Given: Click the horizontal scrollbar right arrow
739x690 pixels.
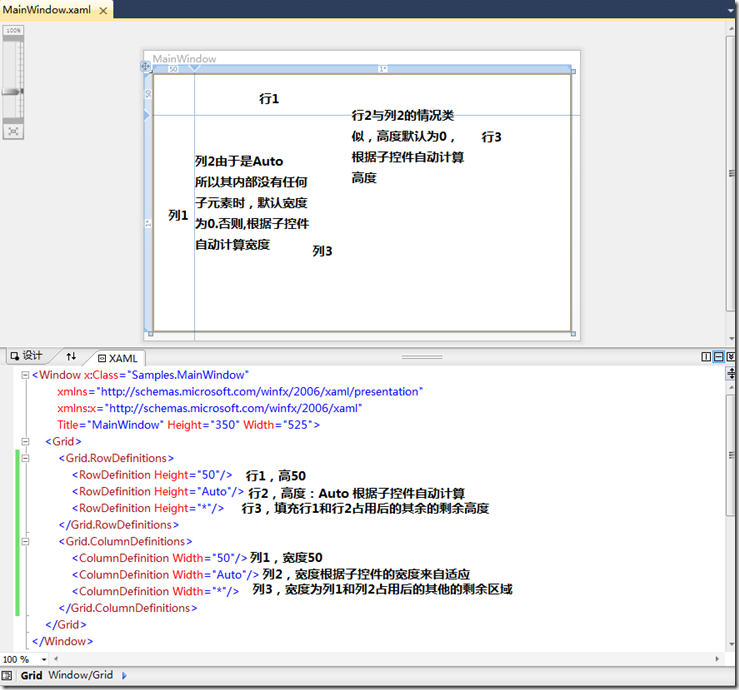Looking at the screenshot, I should [717, 659].
